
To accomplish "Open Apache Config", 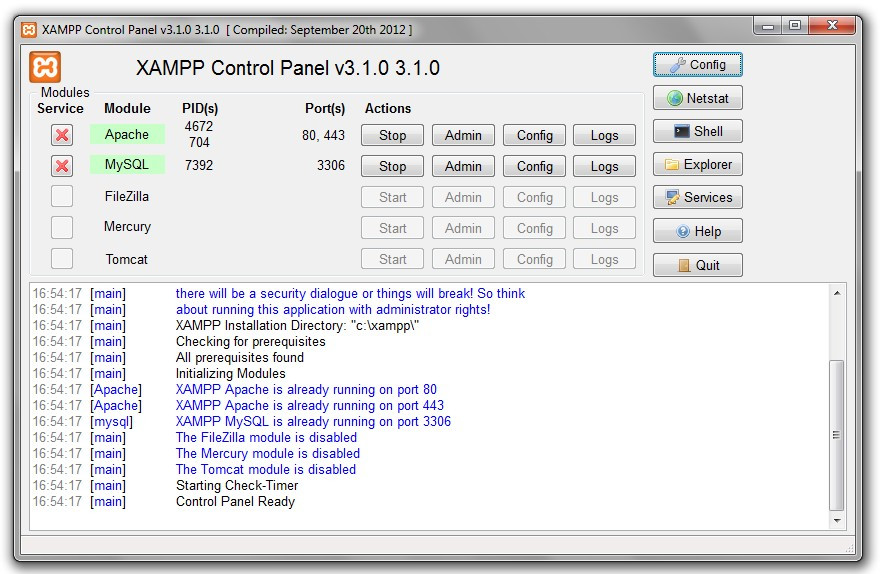I will (534, 135).
